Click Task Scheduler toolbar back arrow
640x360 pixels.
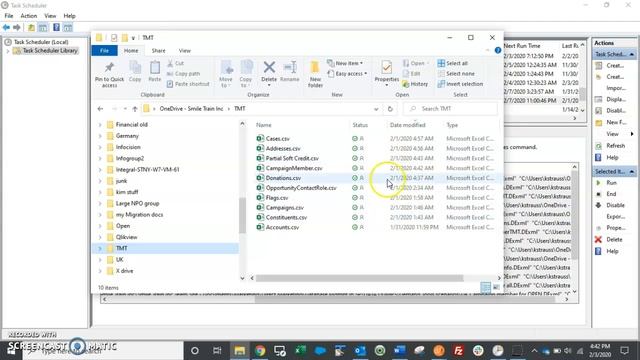click(x=6, y=27)
